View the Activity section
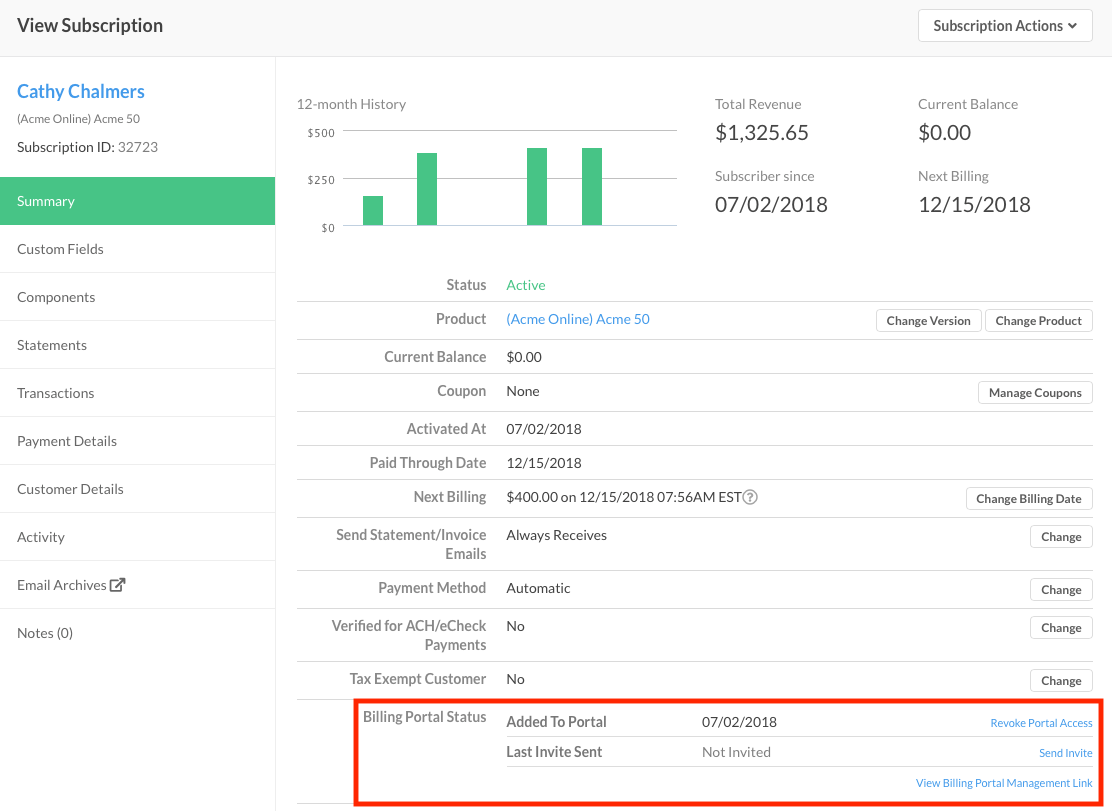 point(41,536)
